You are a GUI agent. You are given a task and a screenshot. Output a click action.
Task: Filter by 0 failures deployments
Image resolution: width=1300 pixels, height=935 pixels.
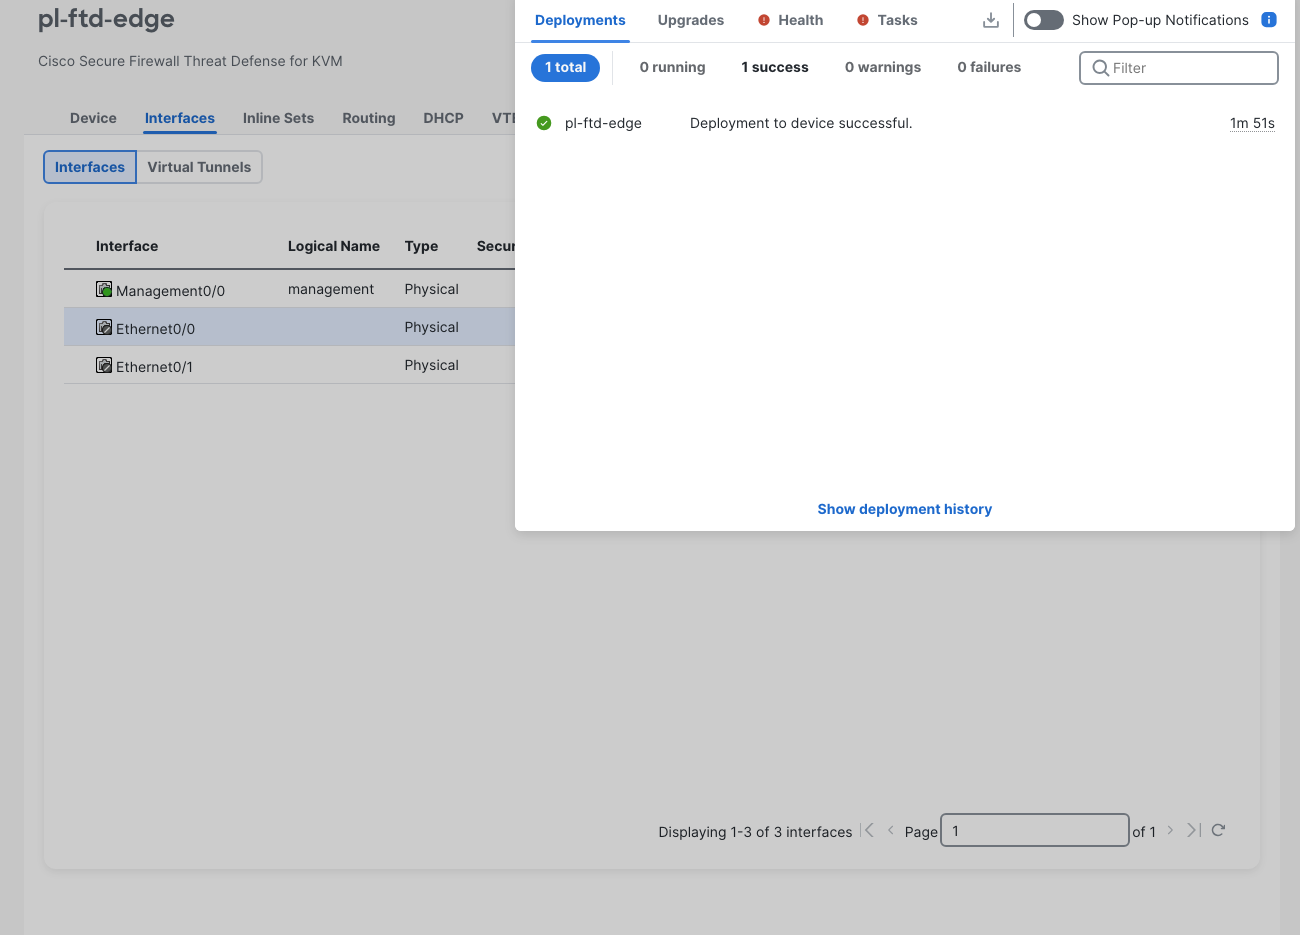[x=989, y=67]
